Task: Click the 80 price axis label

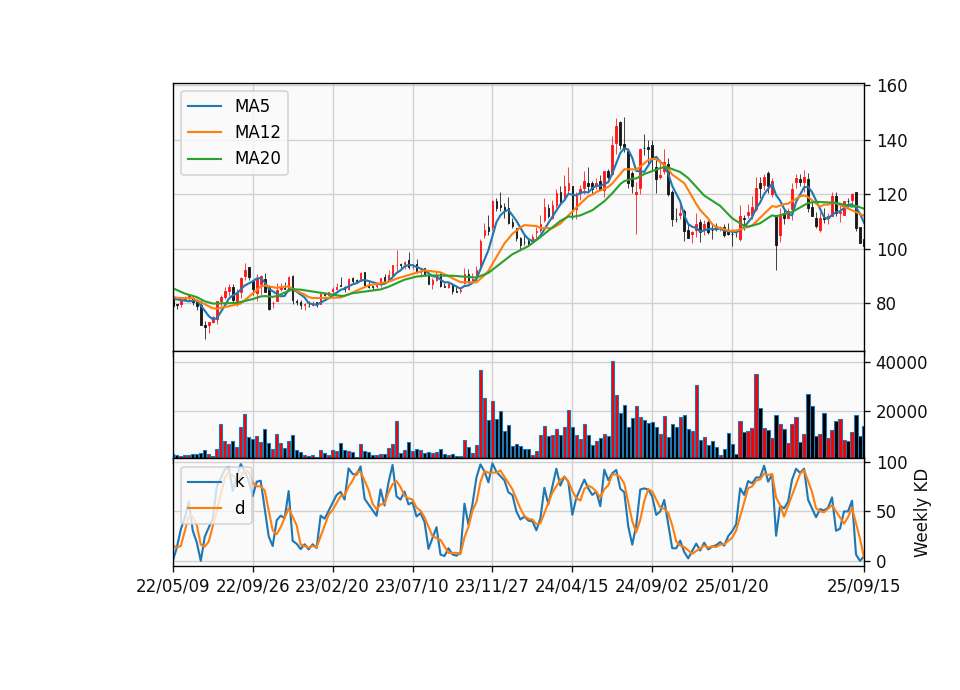Action: pos(887,304)
